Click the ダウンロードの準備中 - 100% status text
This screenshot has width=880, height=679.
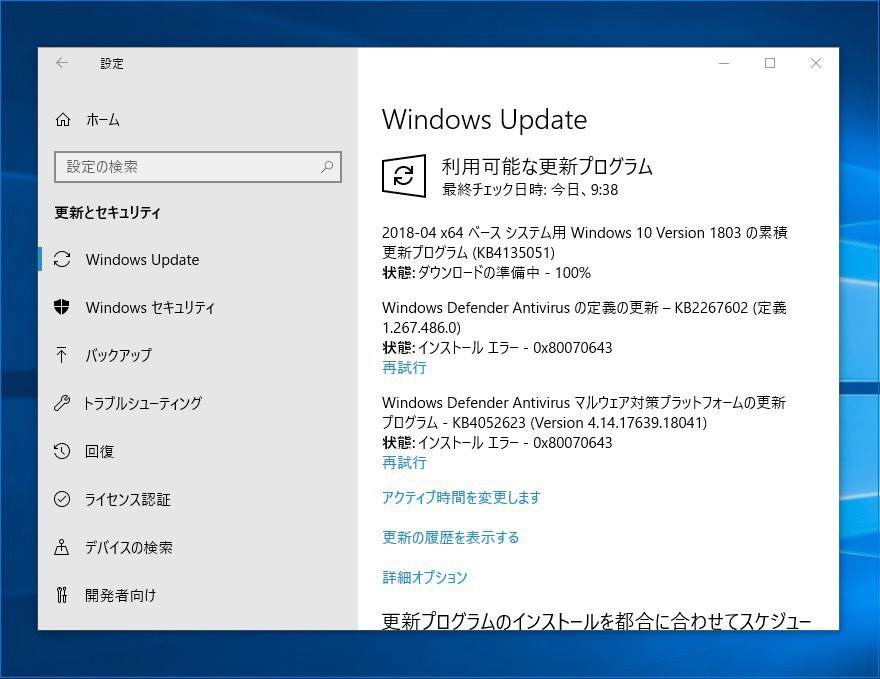point(505,273)
